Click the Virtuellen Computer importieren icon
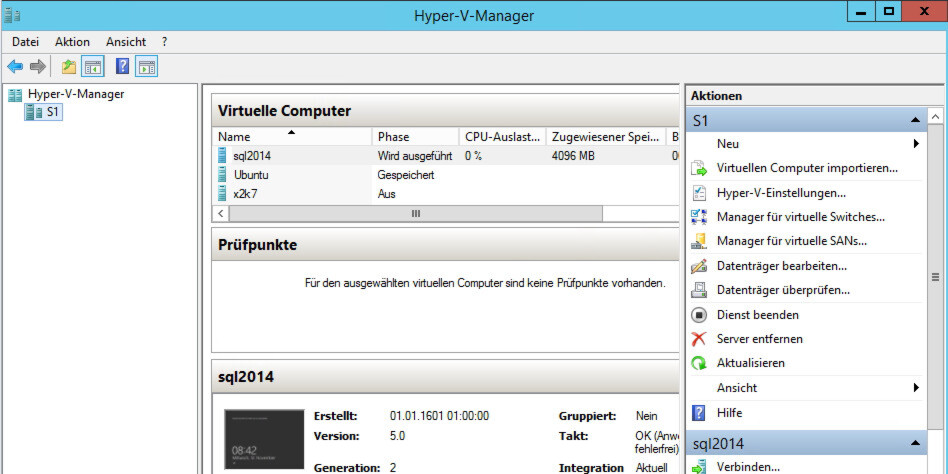 click(699, 168)
